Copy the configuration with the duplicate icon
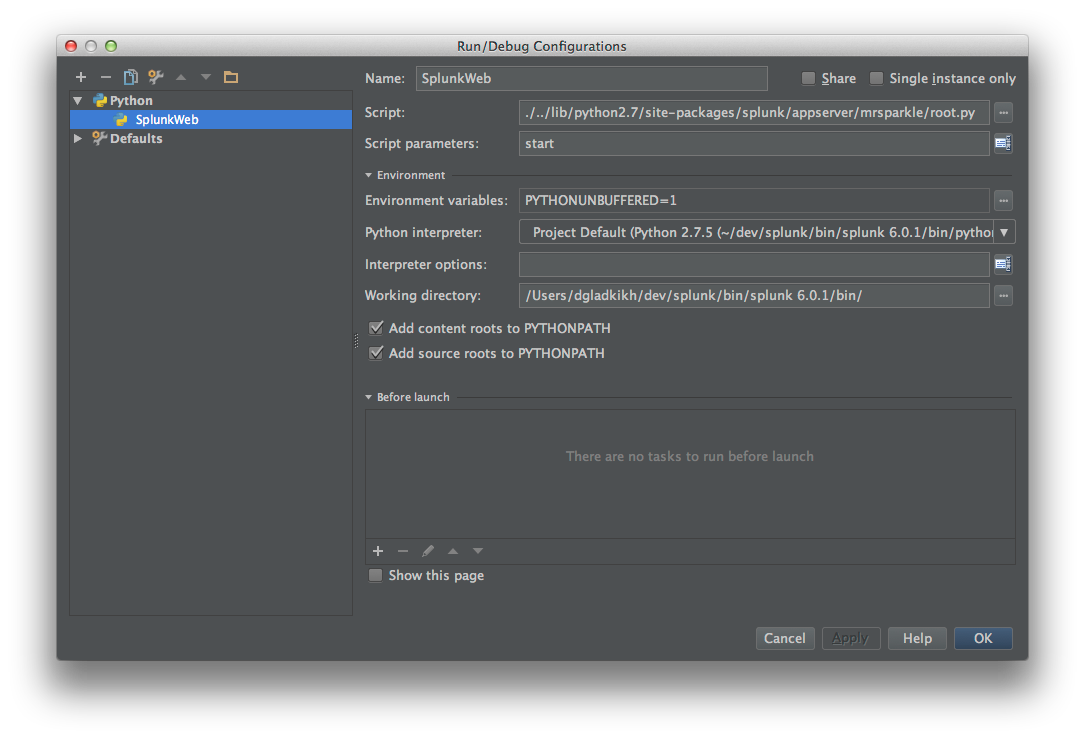 tap(131, 77)
